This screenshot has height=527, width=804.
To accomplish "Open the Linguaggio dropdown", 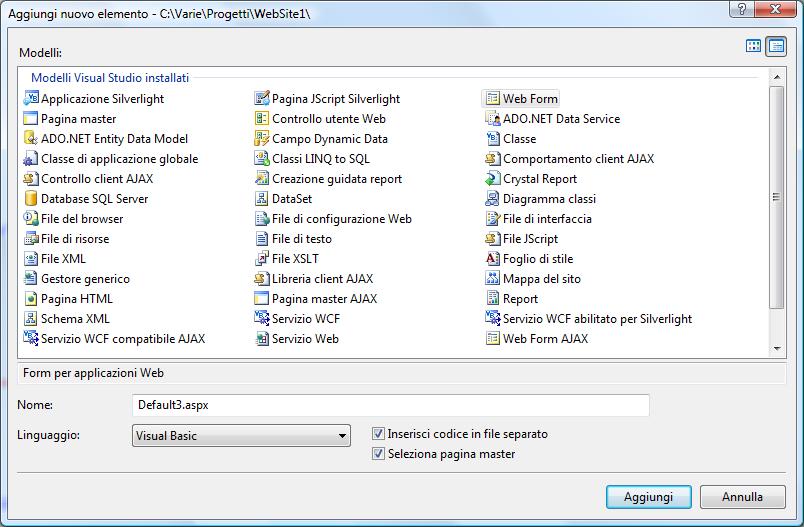I will [x=241, y=436].
